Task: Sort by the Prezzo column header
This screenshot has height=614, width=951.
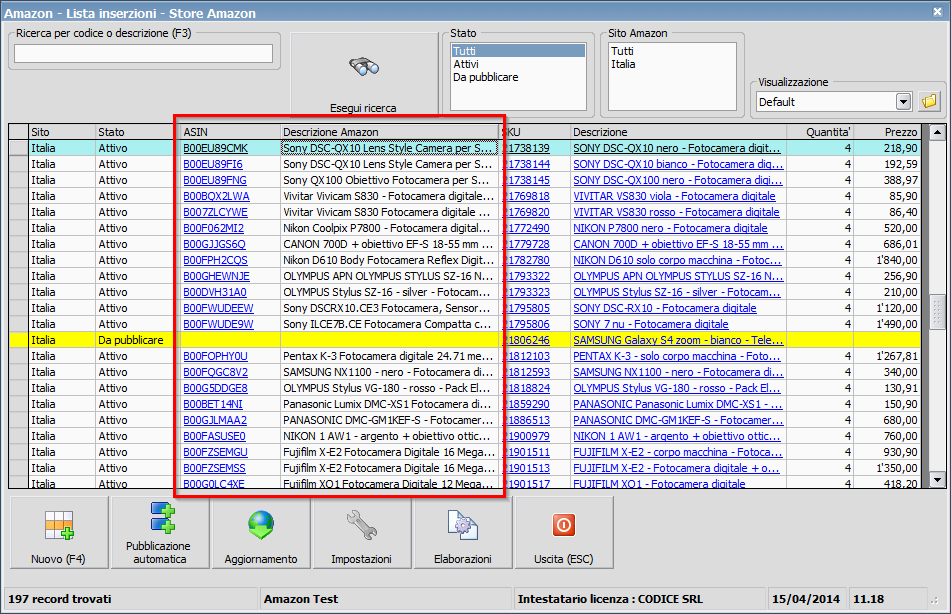Action: tap(887, 132)
